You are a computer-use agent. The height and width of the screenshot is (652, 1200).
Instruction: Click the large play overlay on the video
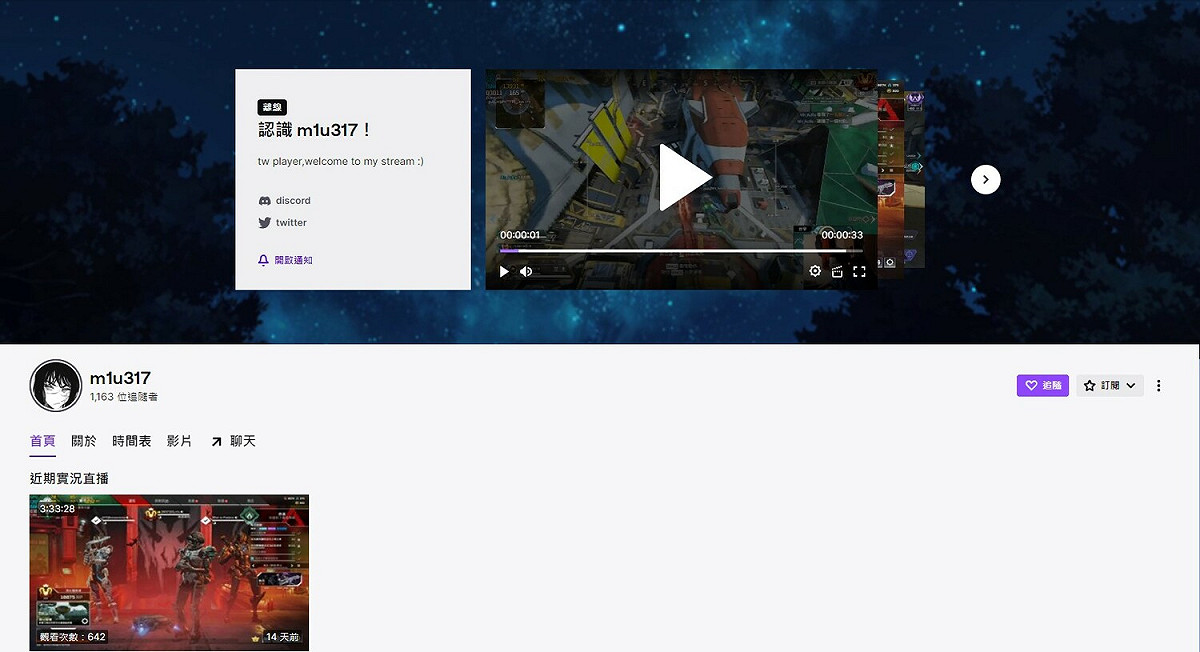pos(684,178)
